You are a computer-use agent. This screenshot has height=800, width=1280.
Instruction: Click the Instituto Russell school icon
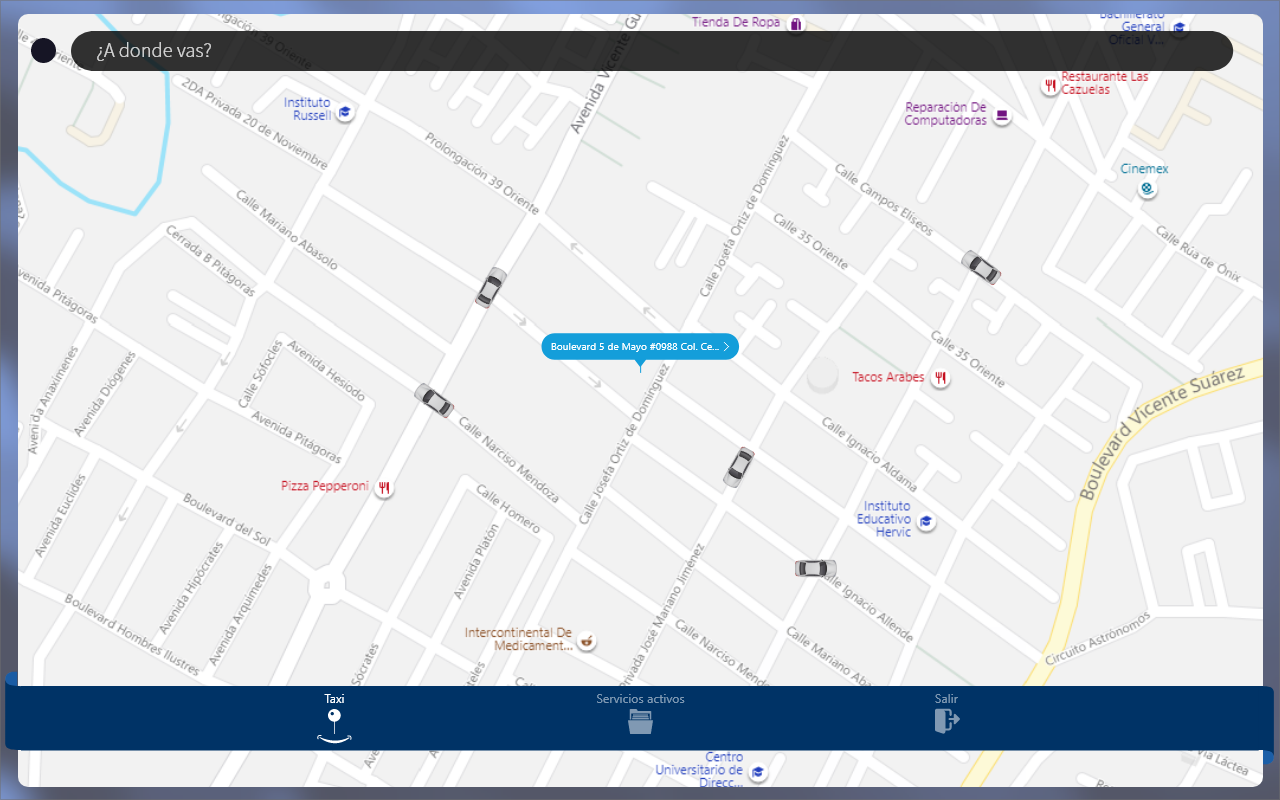click(345, 113)
